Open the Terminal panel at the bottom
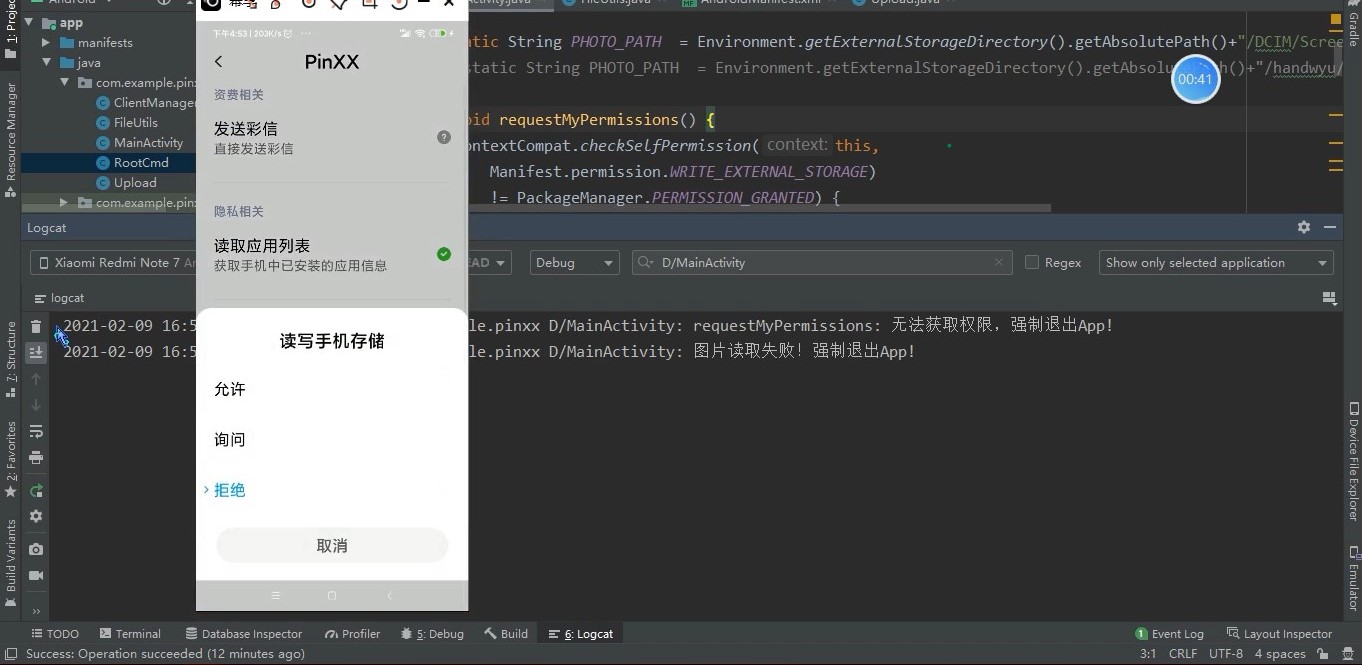1362x665 pixels. click(x=130, y=633)
